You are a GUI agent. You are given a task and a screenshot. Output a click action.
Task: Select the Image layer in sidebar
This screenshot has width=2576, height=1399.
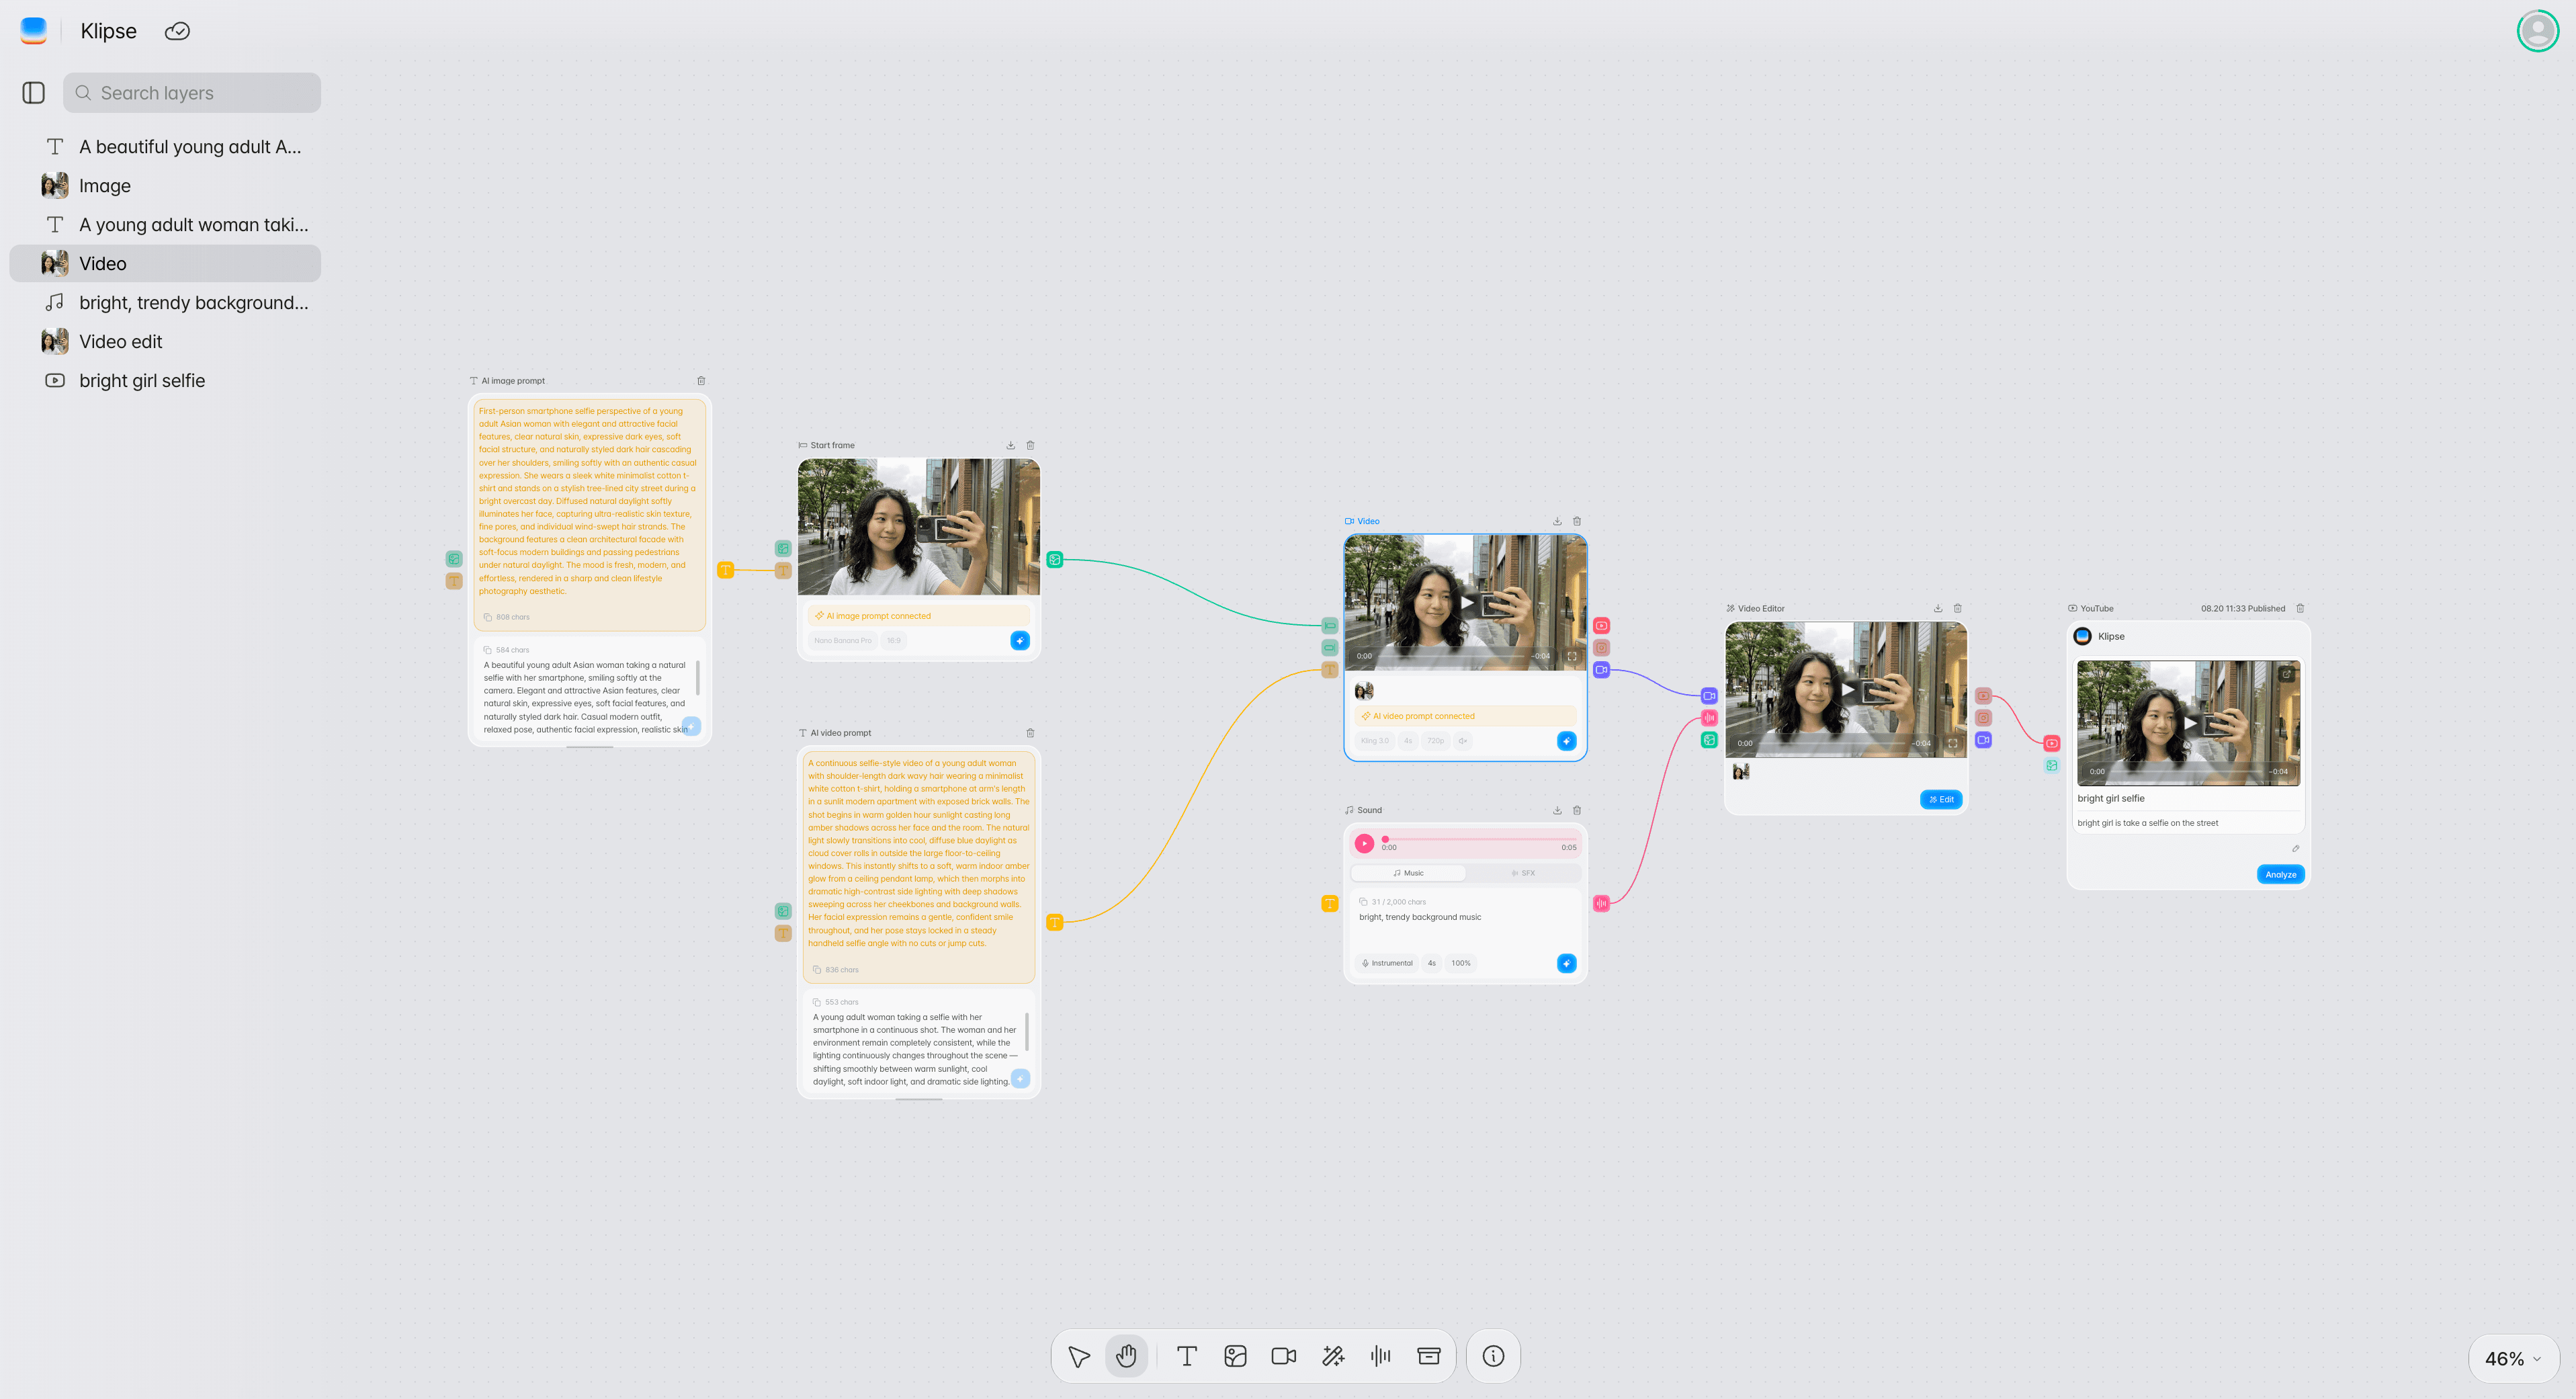pyautogui.click(x=165, y=186)
